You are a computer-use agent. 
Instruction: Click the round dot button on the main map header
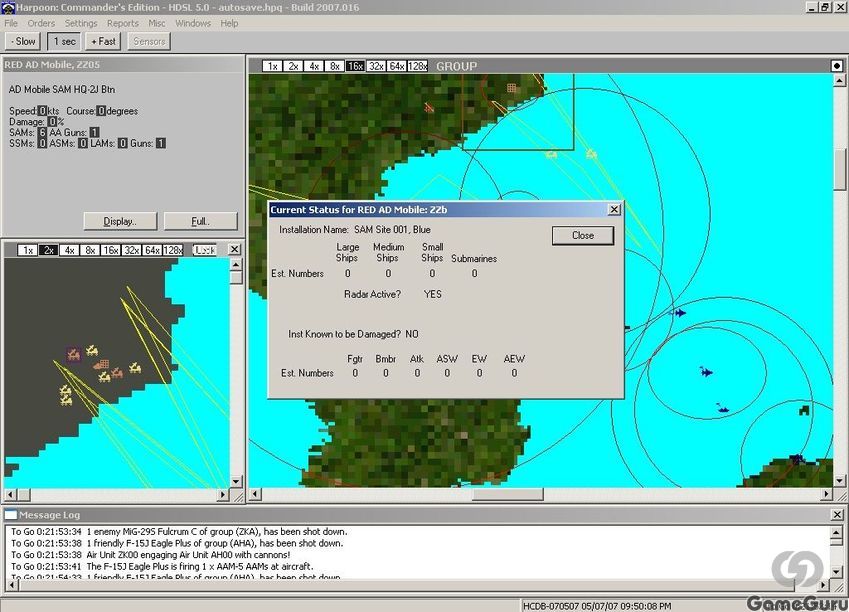click(x=837, y=66)
